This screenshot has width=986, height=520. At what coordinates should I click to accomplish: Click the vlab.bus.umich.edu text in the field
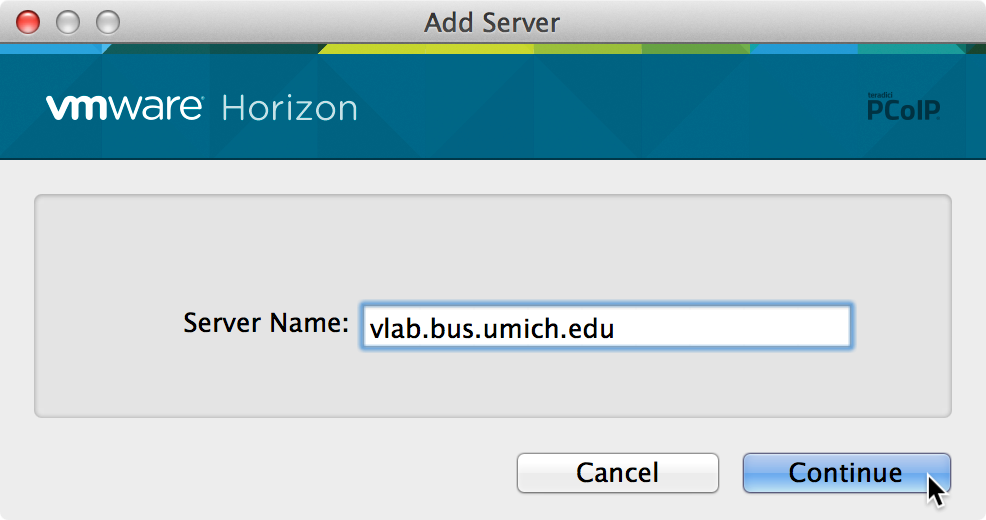[491, 327]
